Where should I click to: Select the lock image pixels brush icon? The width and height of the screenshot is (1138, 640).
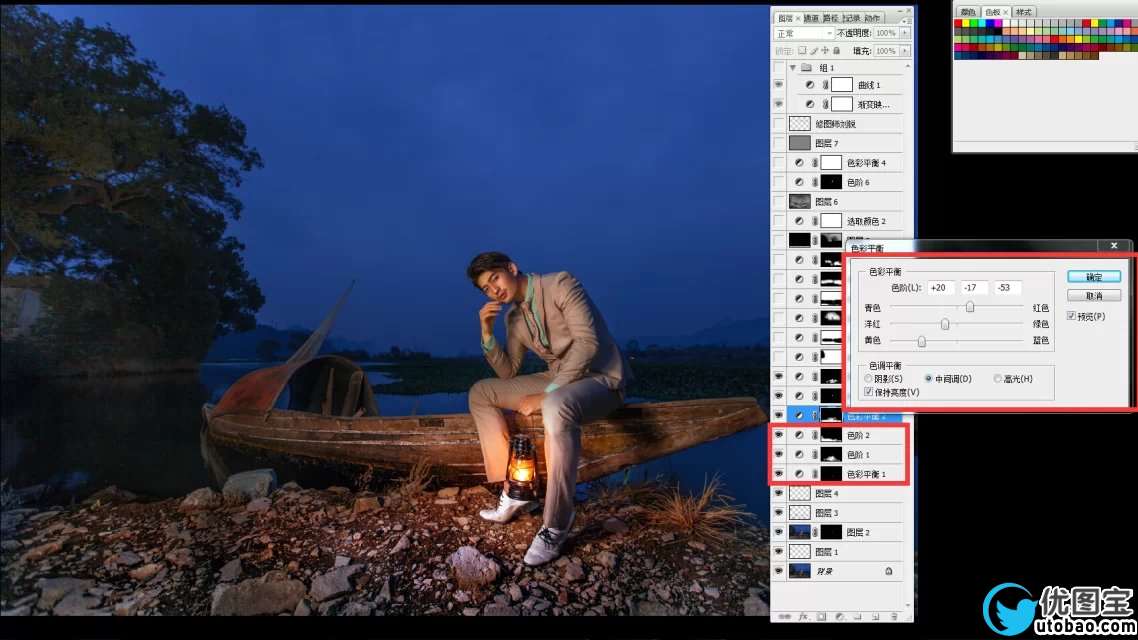point(814,51)
